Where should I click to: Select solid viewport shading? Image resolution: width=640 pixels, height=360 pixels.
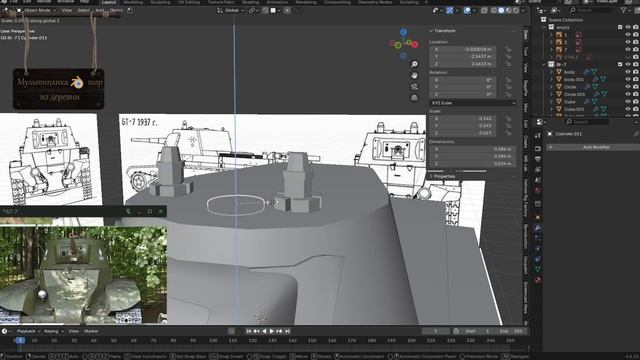click(x=501, y=11)
